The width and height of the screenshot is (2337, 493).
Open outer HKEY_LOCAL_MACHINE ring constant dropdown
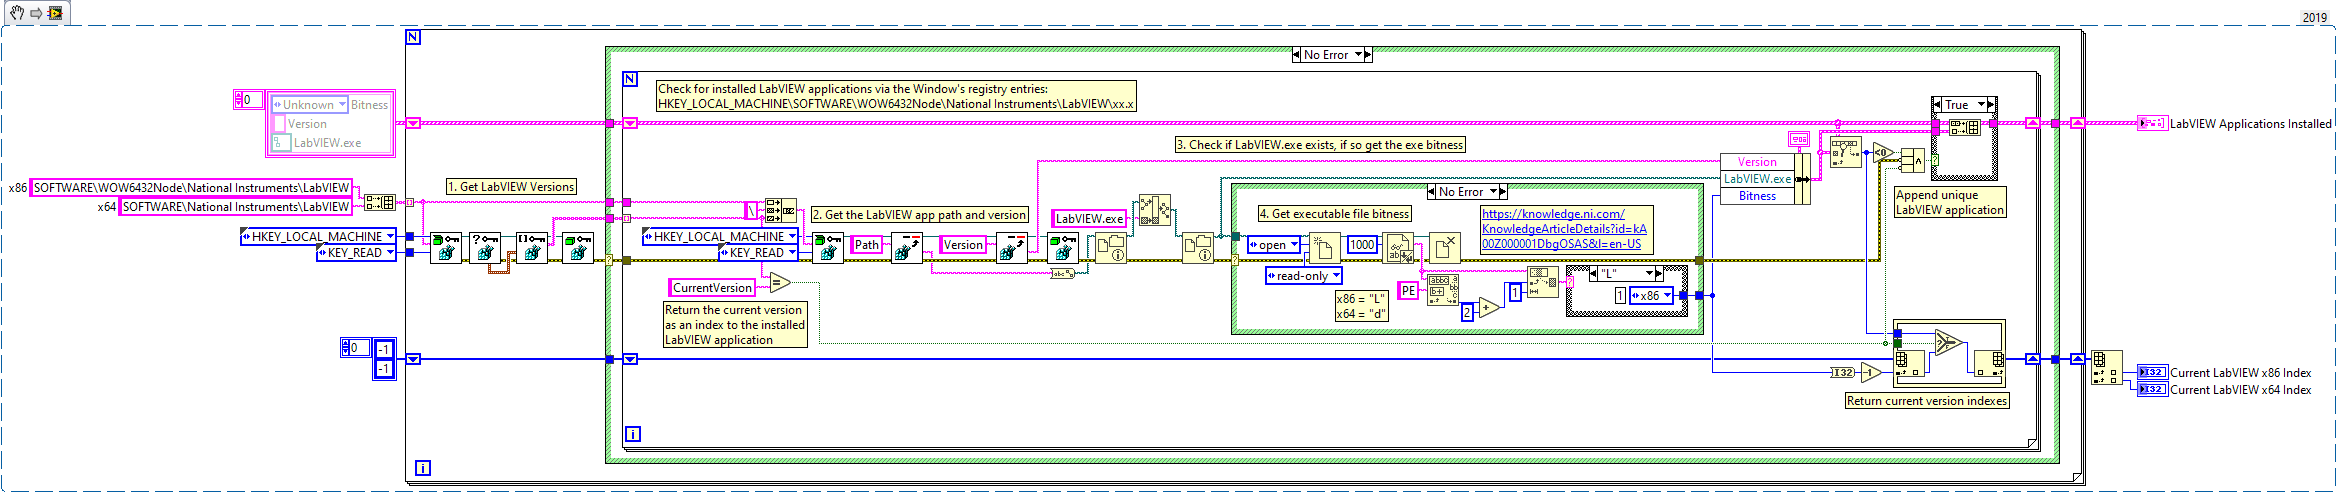(x=391, y=237)
